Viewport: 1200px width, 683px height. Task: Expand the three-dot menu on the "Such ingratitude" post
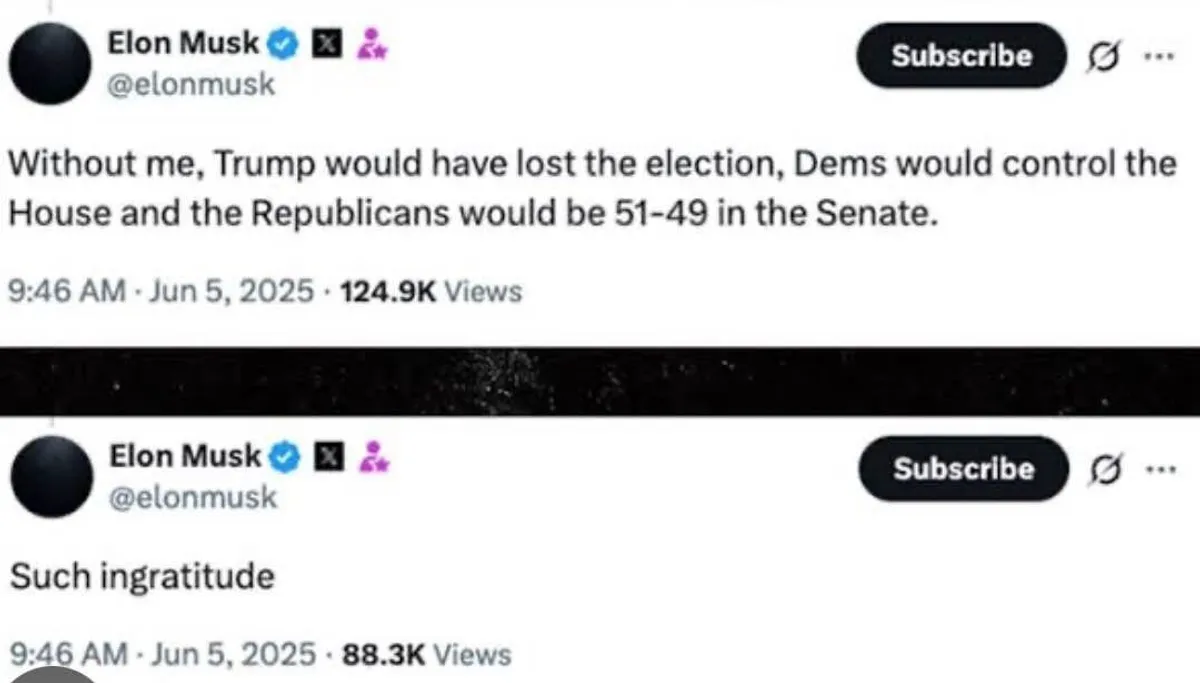(1159, 469)
